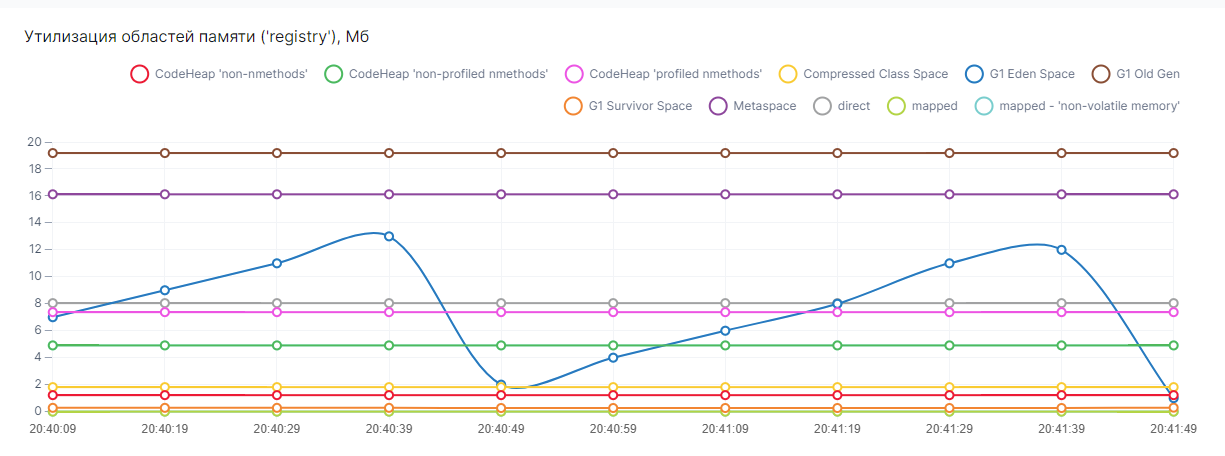This screenshot has height=456, width=1225.
Task: Click the Metaspace data point at 20:41:49
Action: [1173, 194]
